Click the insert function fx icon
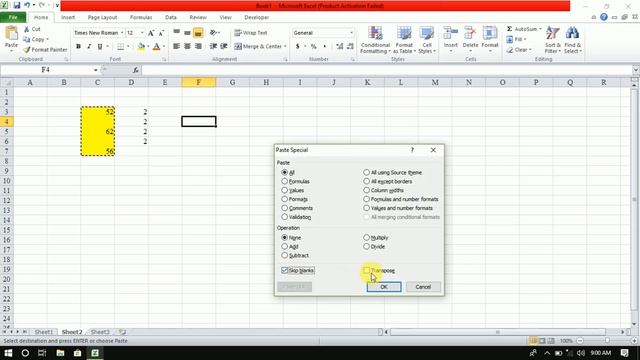640x360 pixels. coord(136,70)
